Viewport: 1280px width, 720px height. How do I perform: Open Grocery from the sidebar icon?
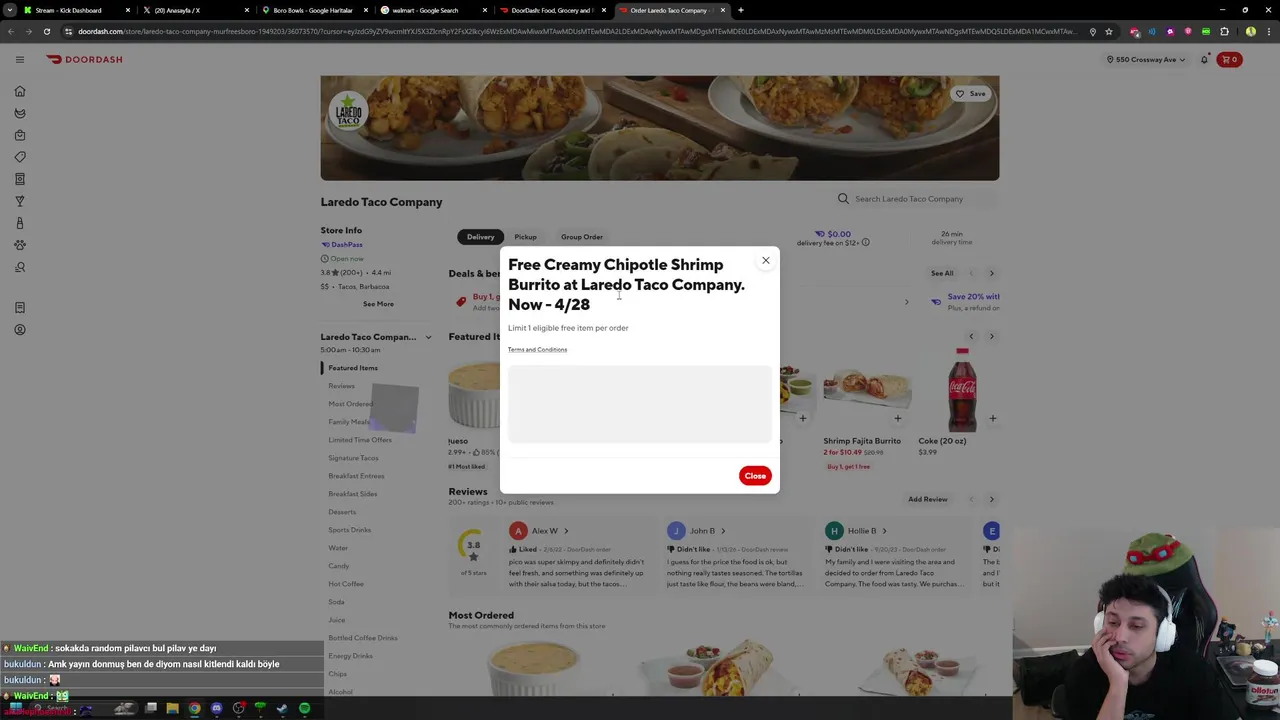tap(20, 113)
